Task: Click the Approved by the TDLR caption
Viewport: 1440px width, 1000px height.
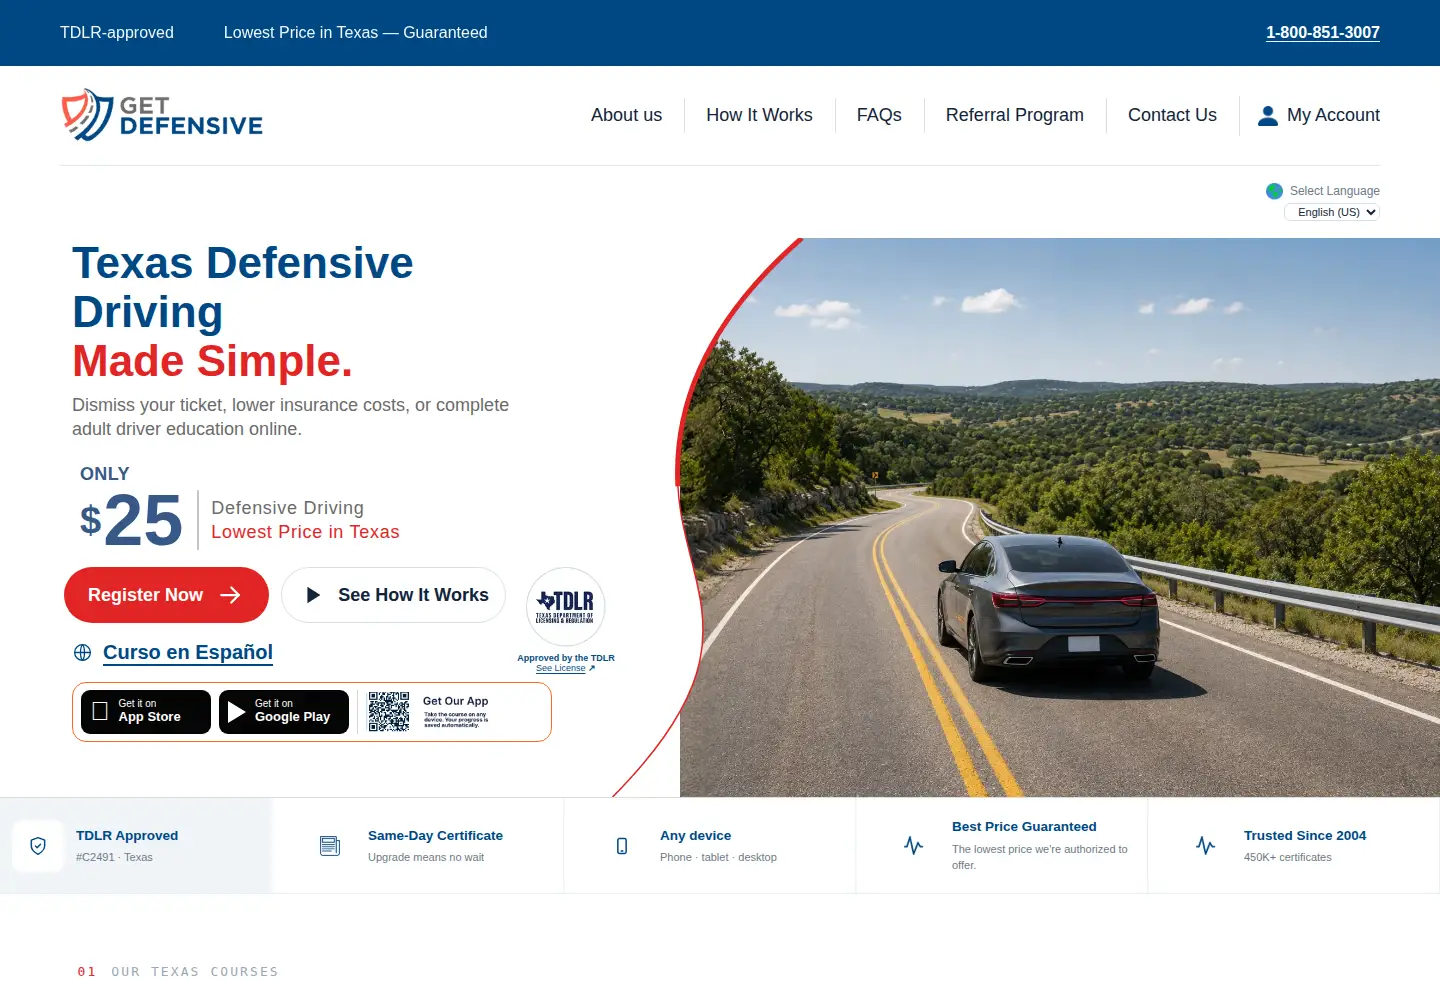Action: point(566,658)
